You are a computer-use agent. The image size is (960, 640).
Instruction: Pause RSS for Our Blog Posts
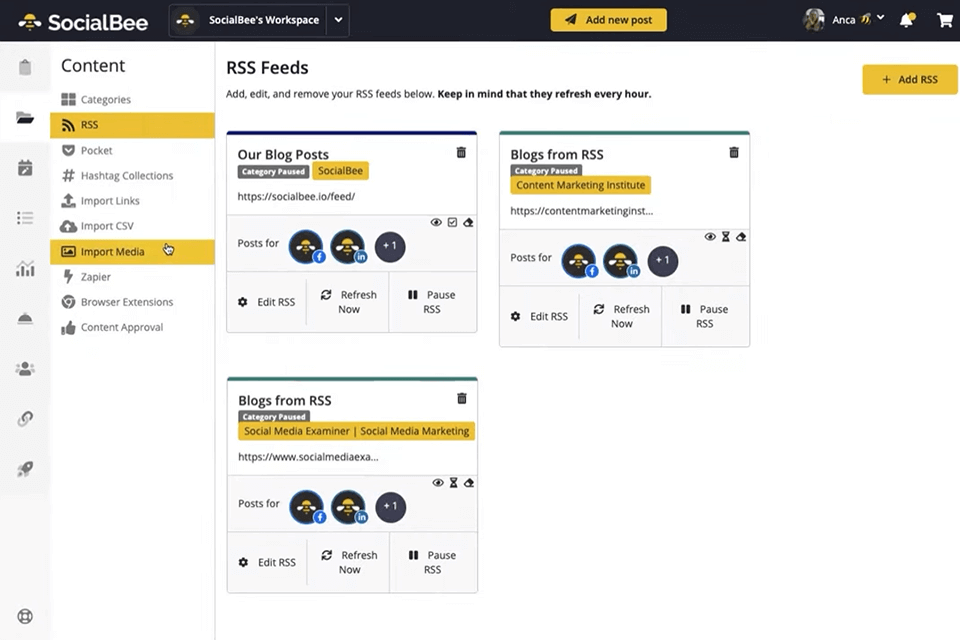[x=432, y=302]
